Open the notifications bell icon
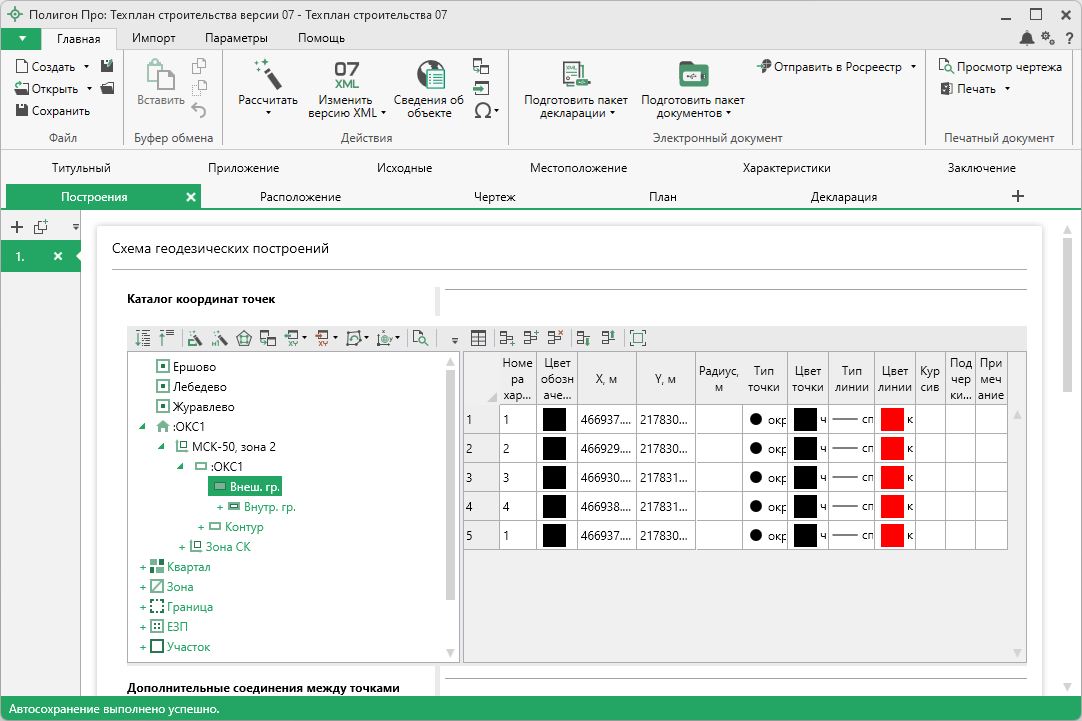 click(1027, 38)
